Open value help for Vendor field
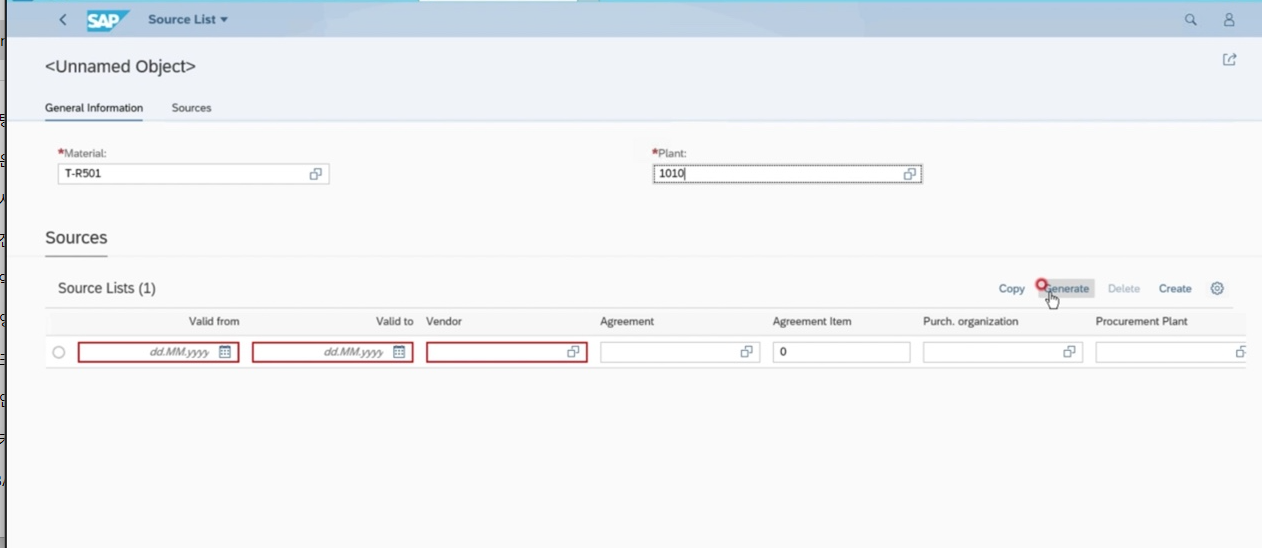Image resolution: width=1262 pixels, height=548 pixels. tap(574, 352)
